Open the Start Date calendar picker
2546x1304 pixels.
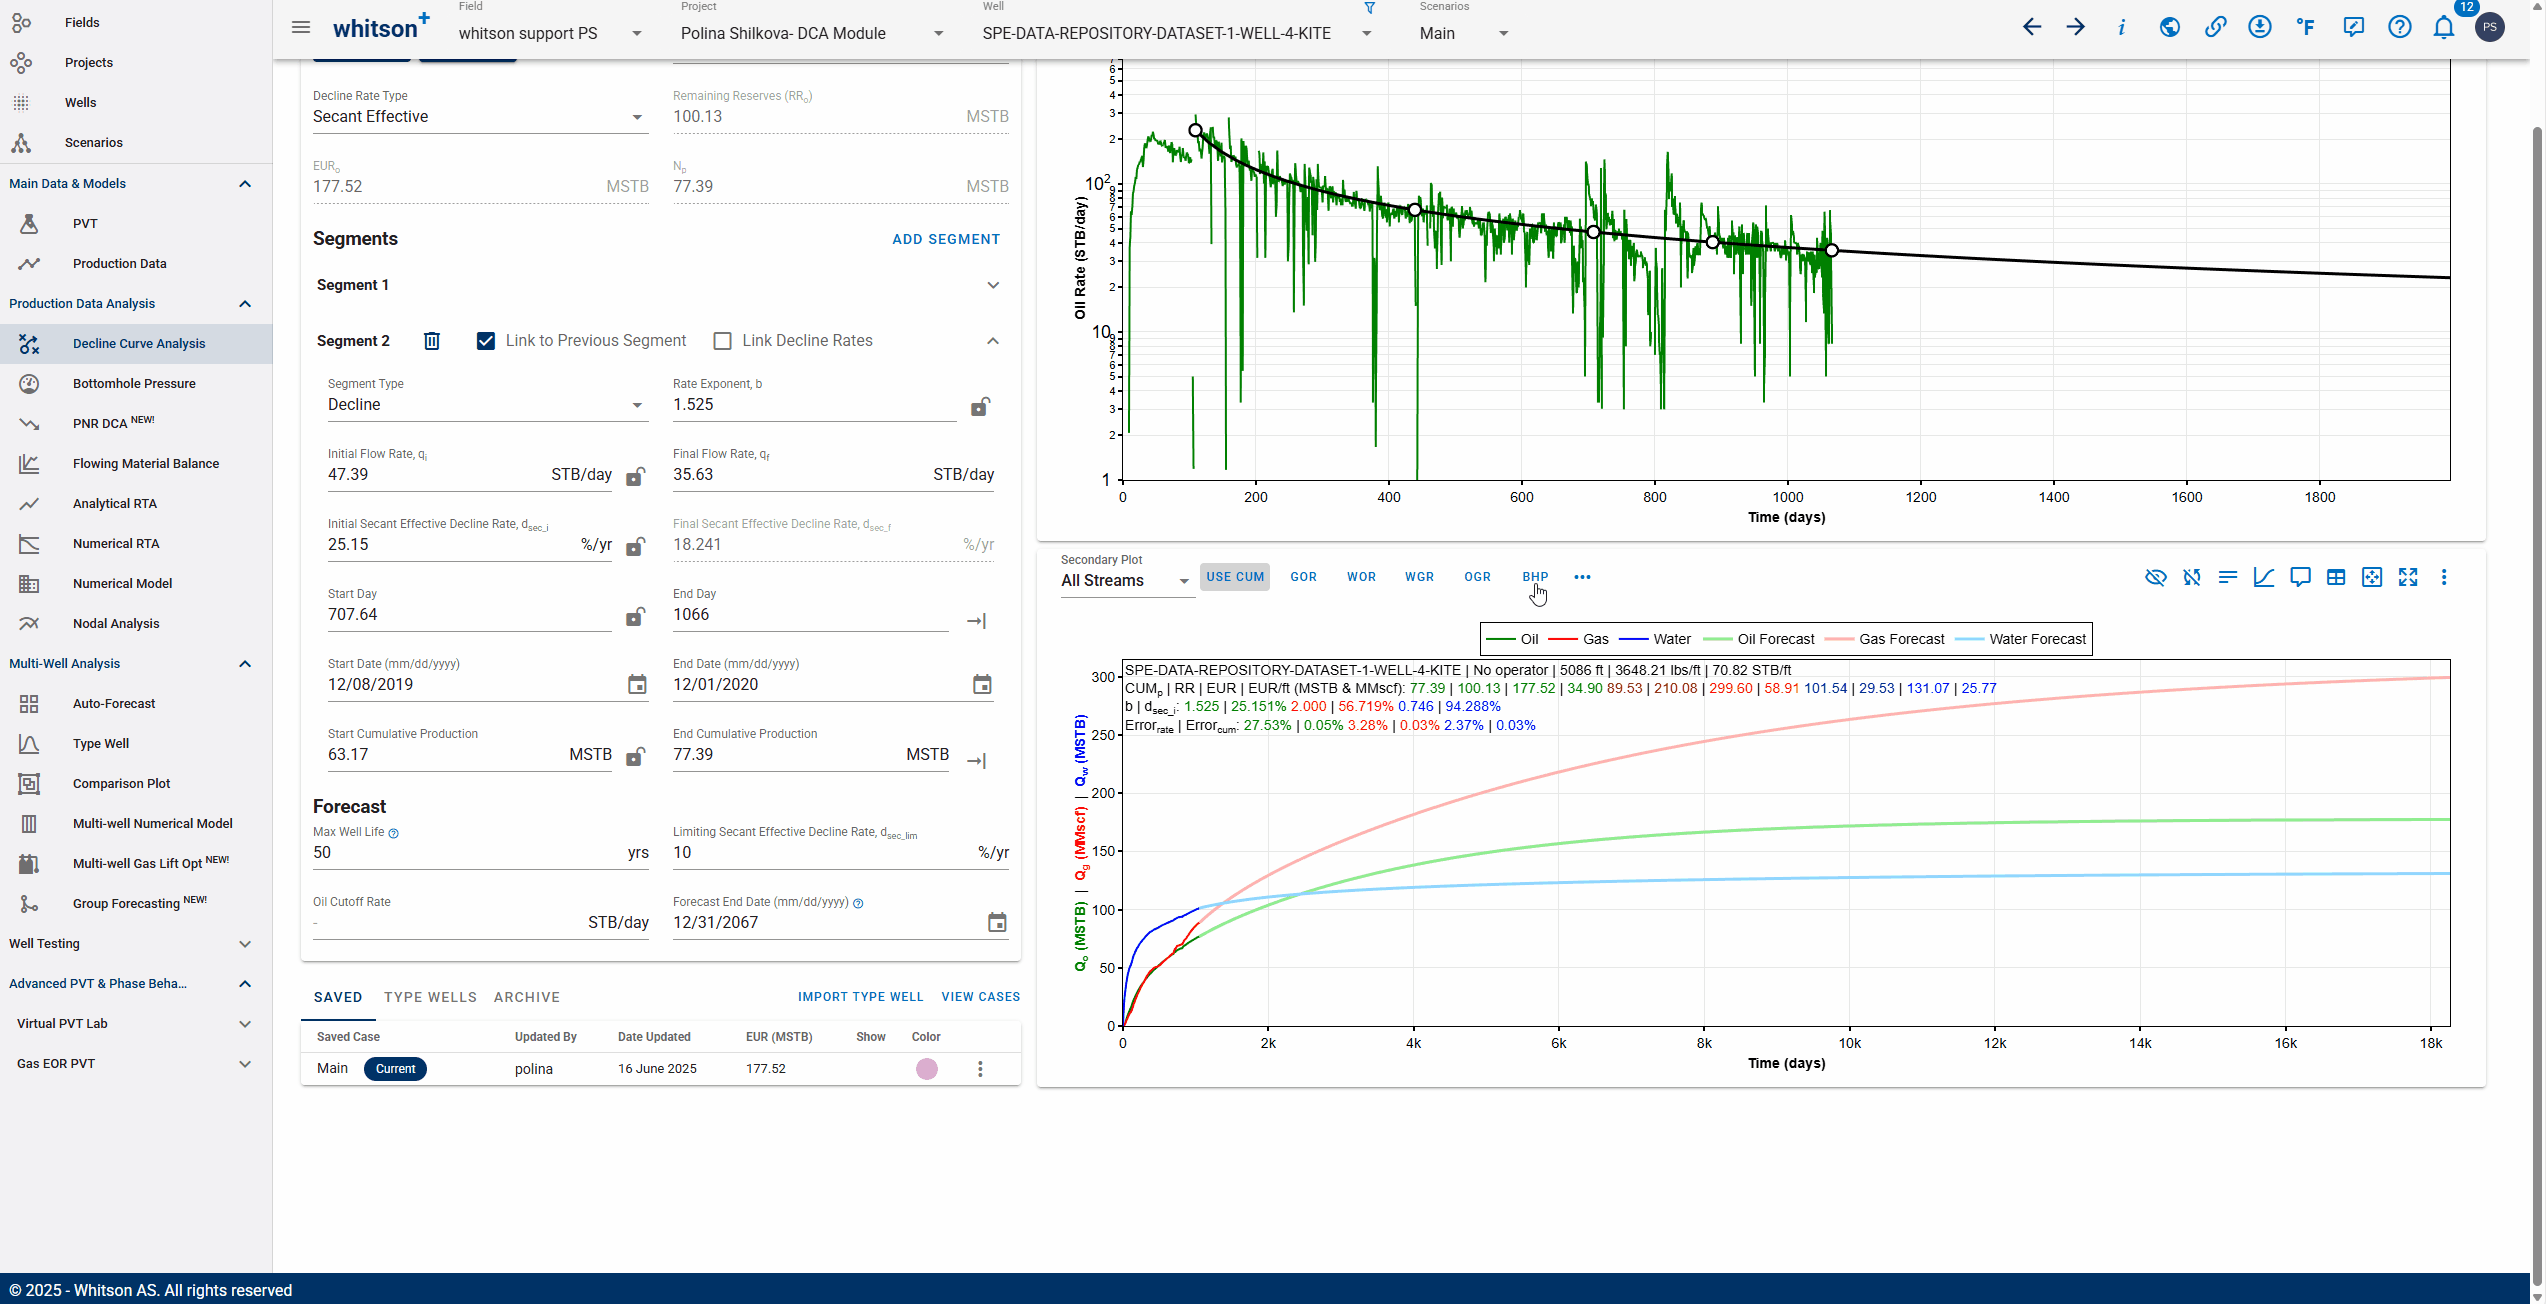[x=637, y=685]
